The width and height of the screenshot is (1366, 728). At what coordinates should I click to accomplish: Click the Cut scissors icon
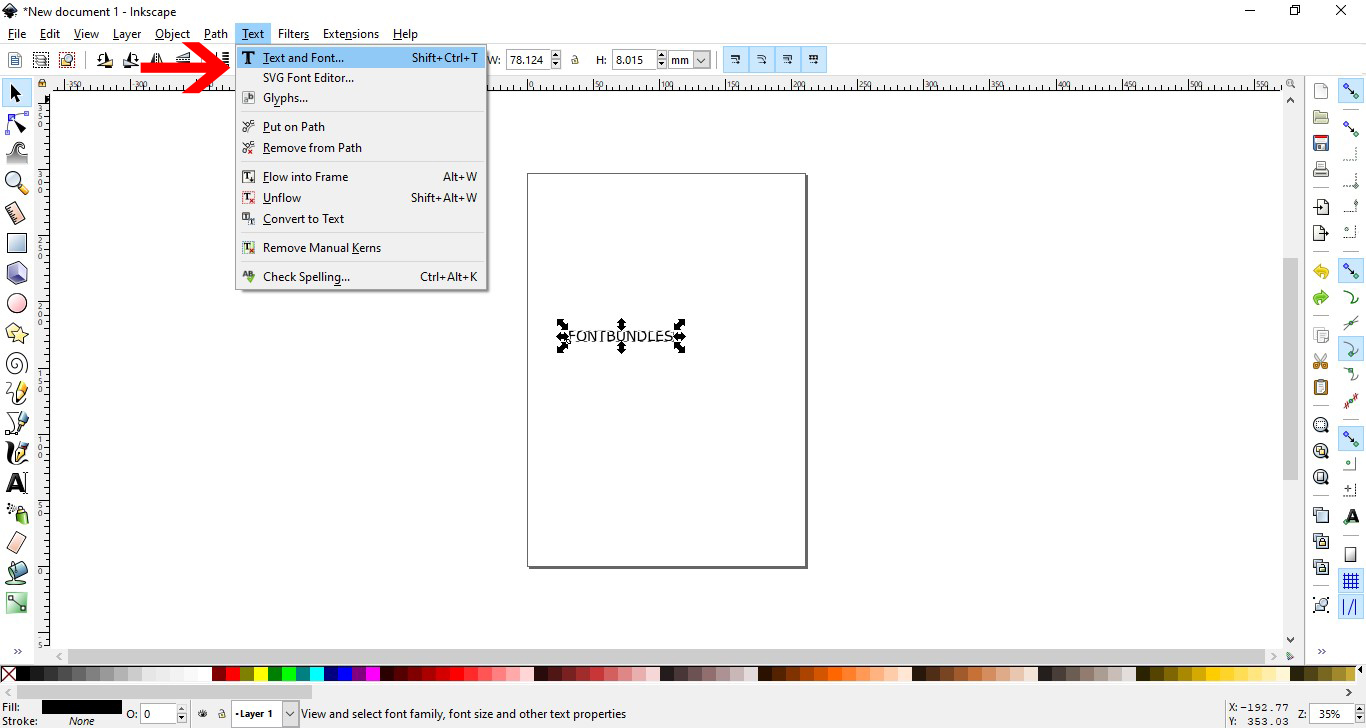point(1321,361)
